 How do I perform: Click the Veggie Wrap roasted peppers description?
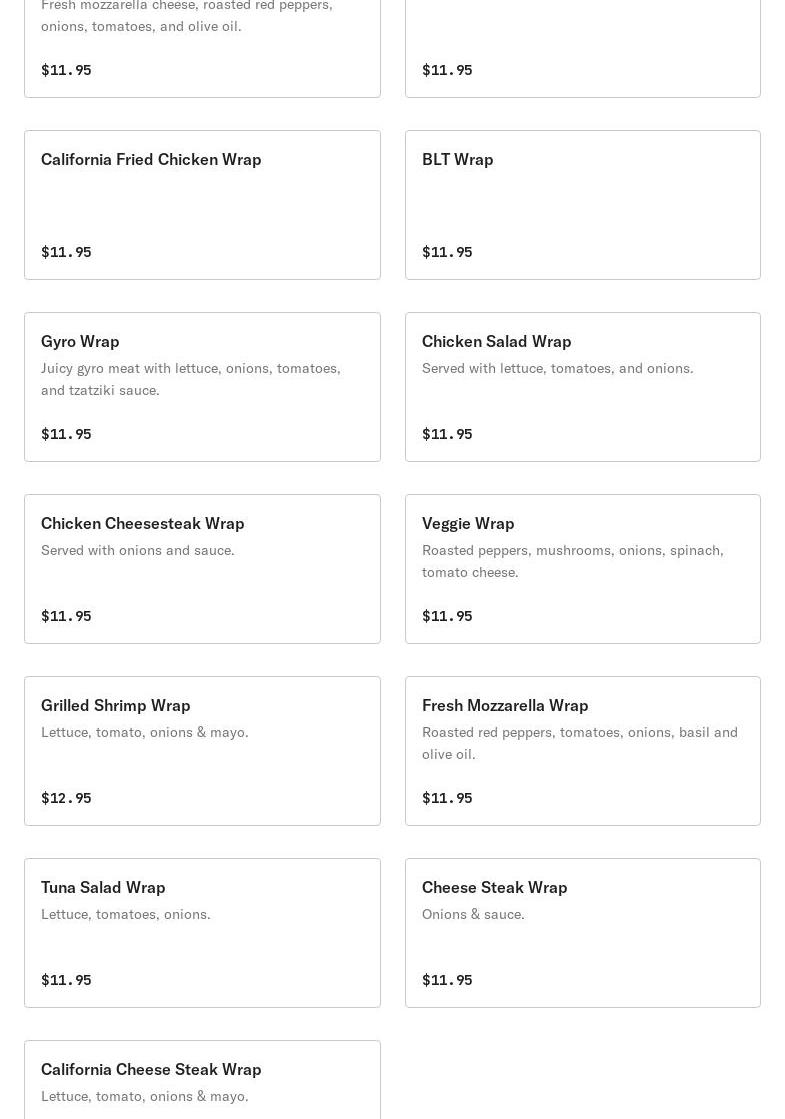coord(572,561)
